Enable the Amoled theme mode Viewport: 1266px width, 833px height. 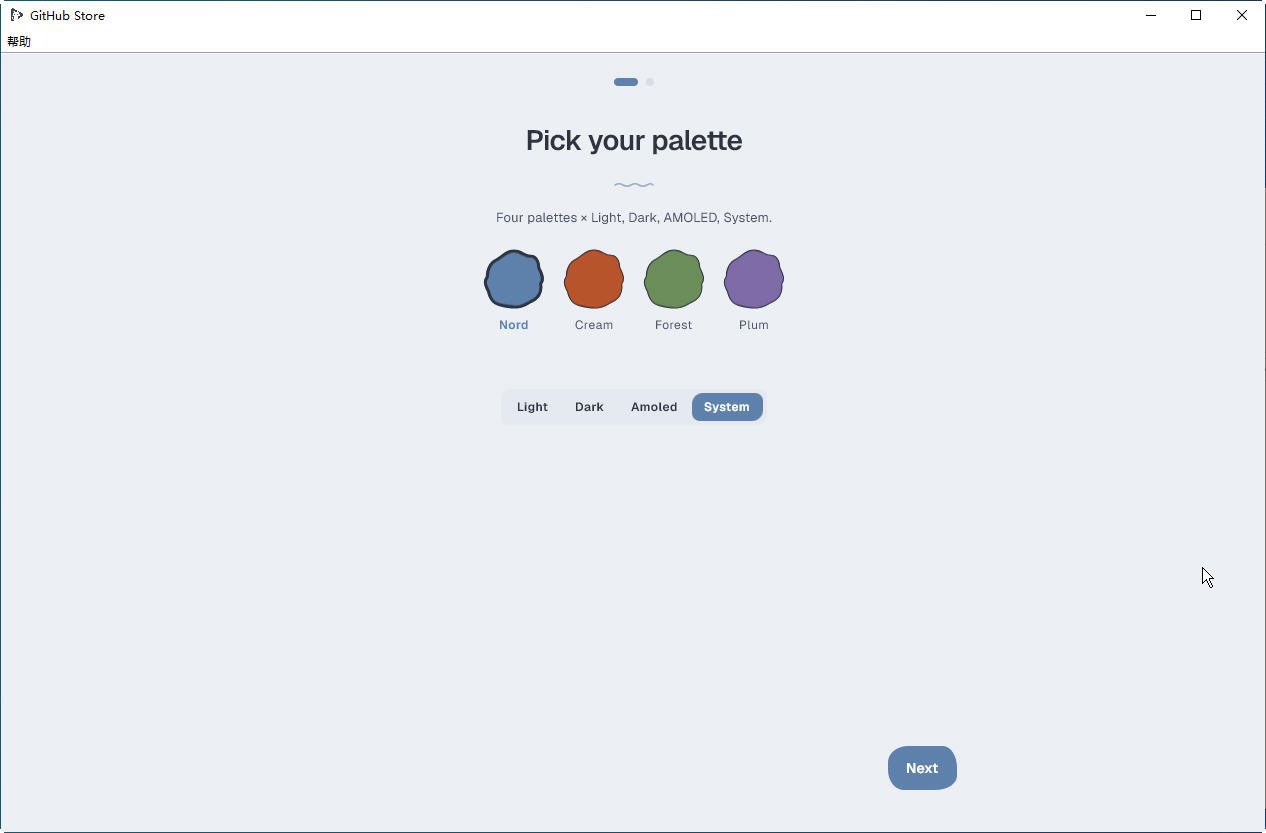point(654,407)
